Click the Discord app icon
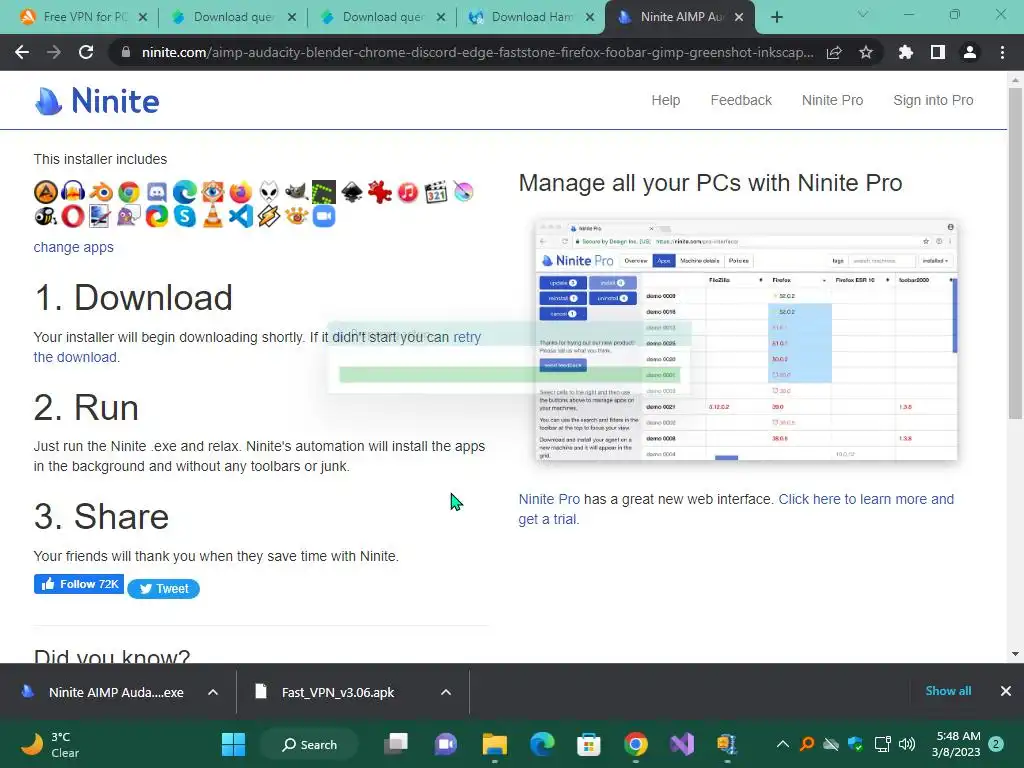 pos(157,192)
